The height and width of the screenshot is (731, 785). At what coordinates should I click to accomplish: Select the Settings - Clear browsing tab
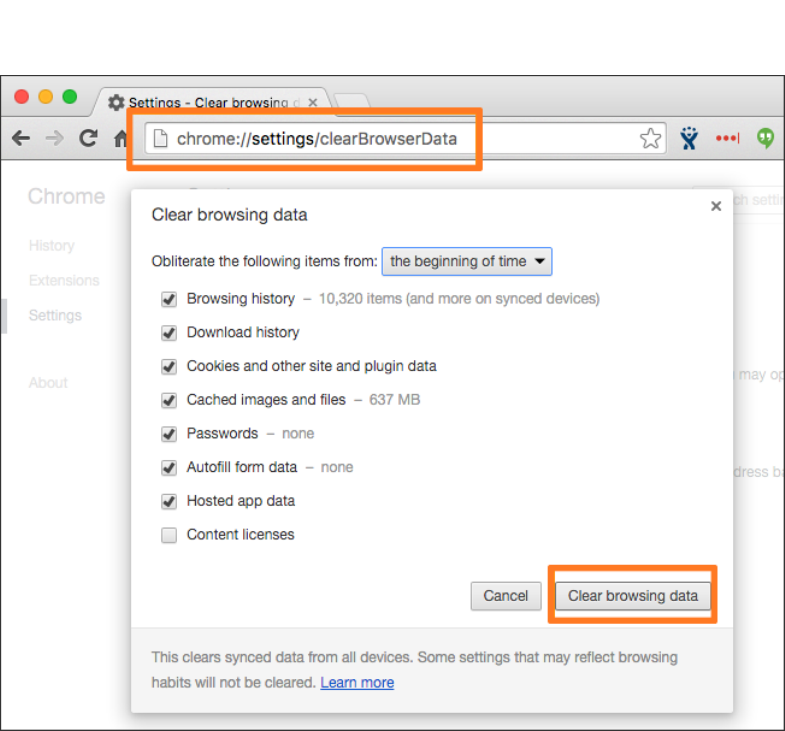(x=210, y=103)
